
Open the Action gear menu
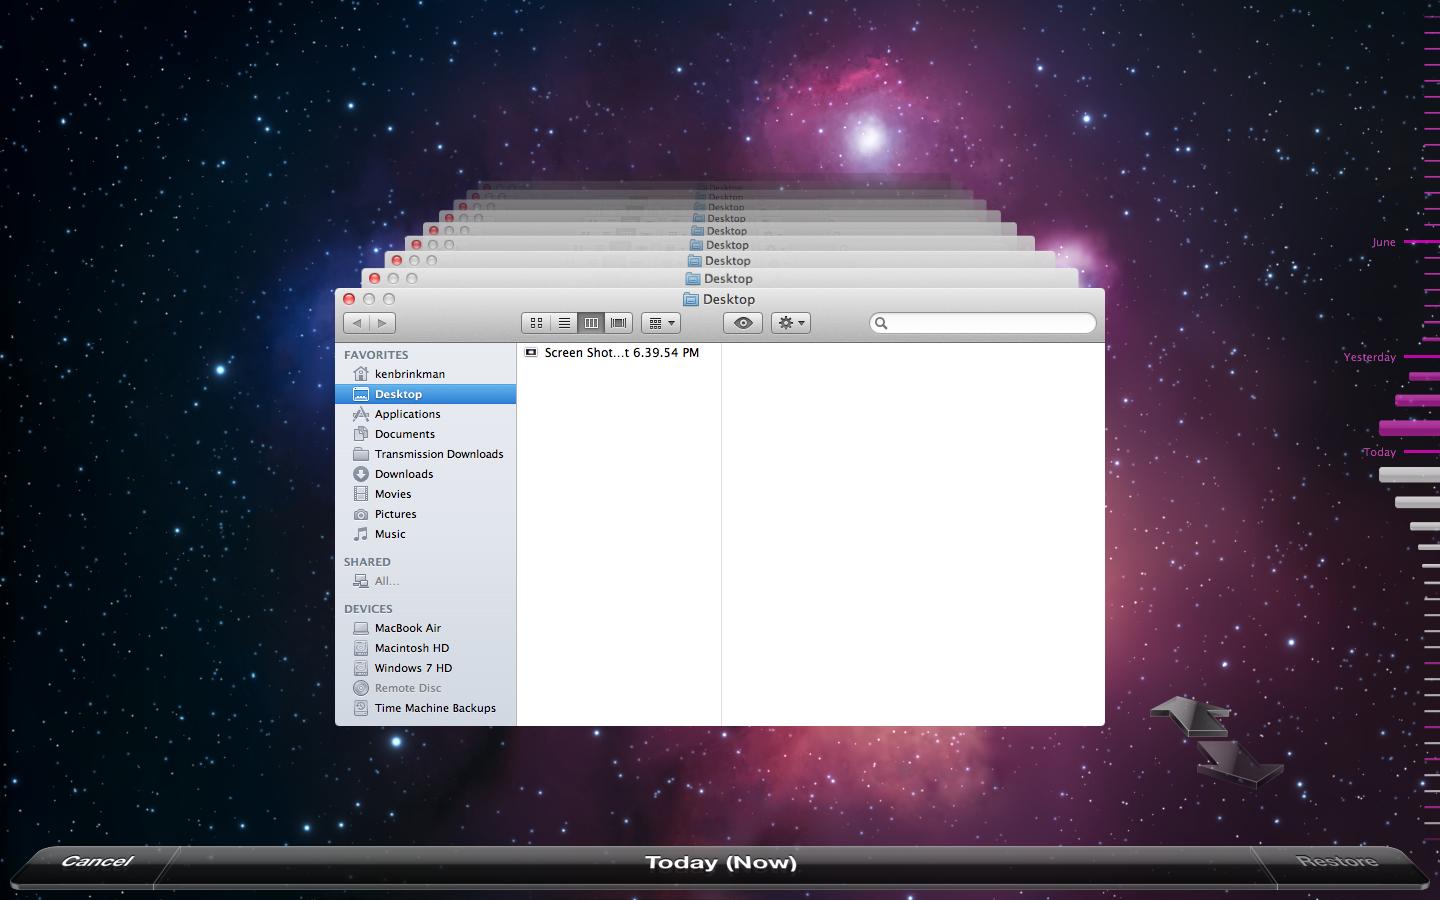click(791, 323)
